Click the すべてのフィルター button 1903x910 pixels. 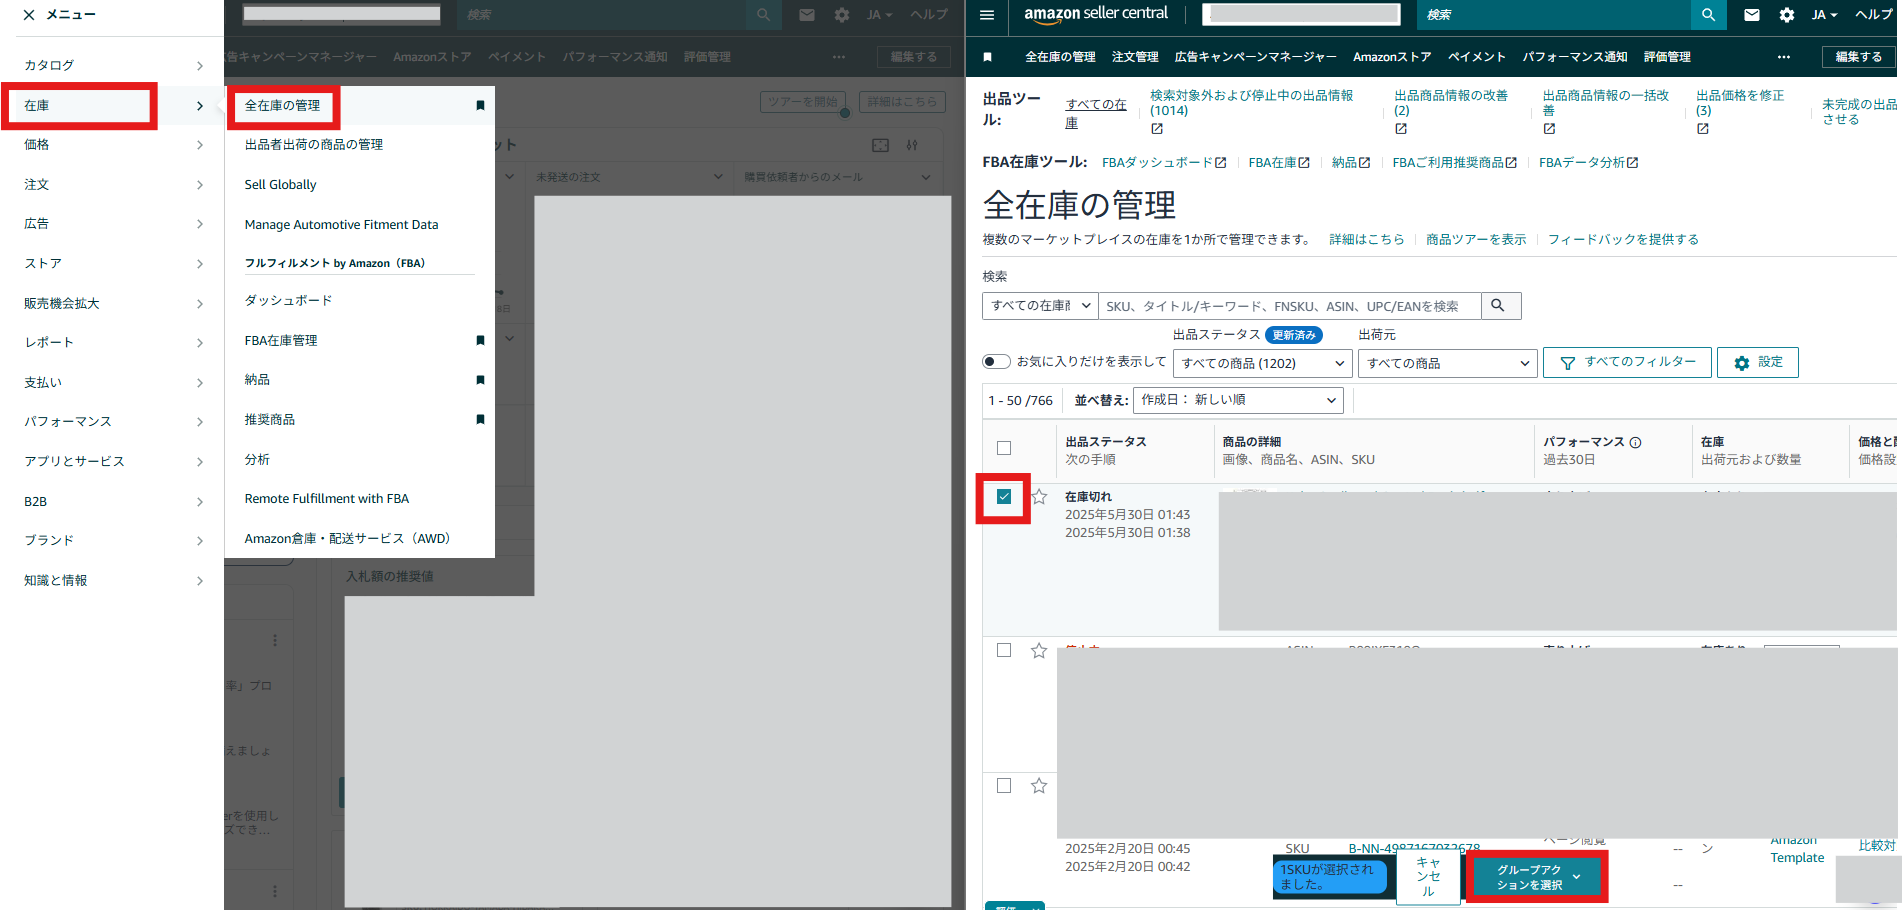tap(1627, 362)
